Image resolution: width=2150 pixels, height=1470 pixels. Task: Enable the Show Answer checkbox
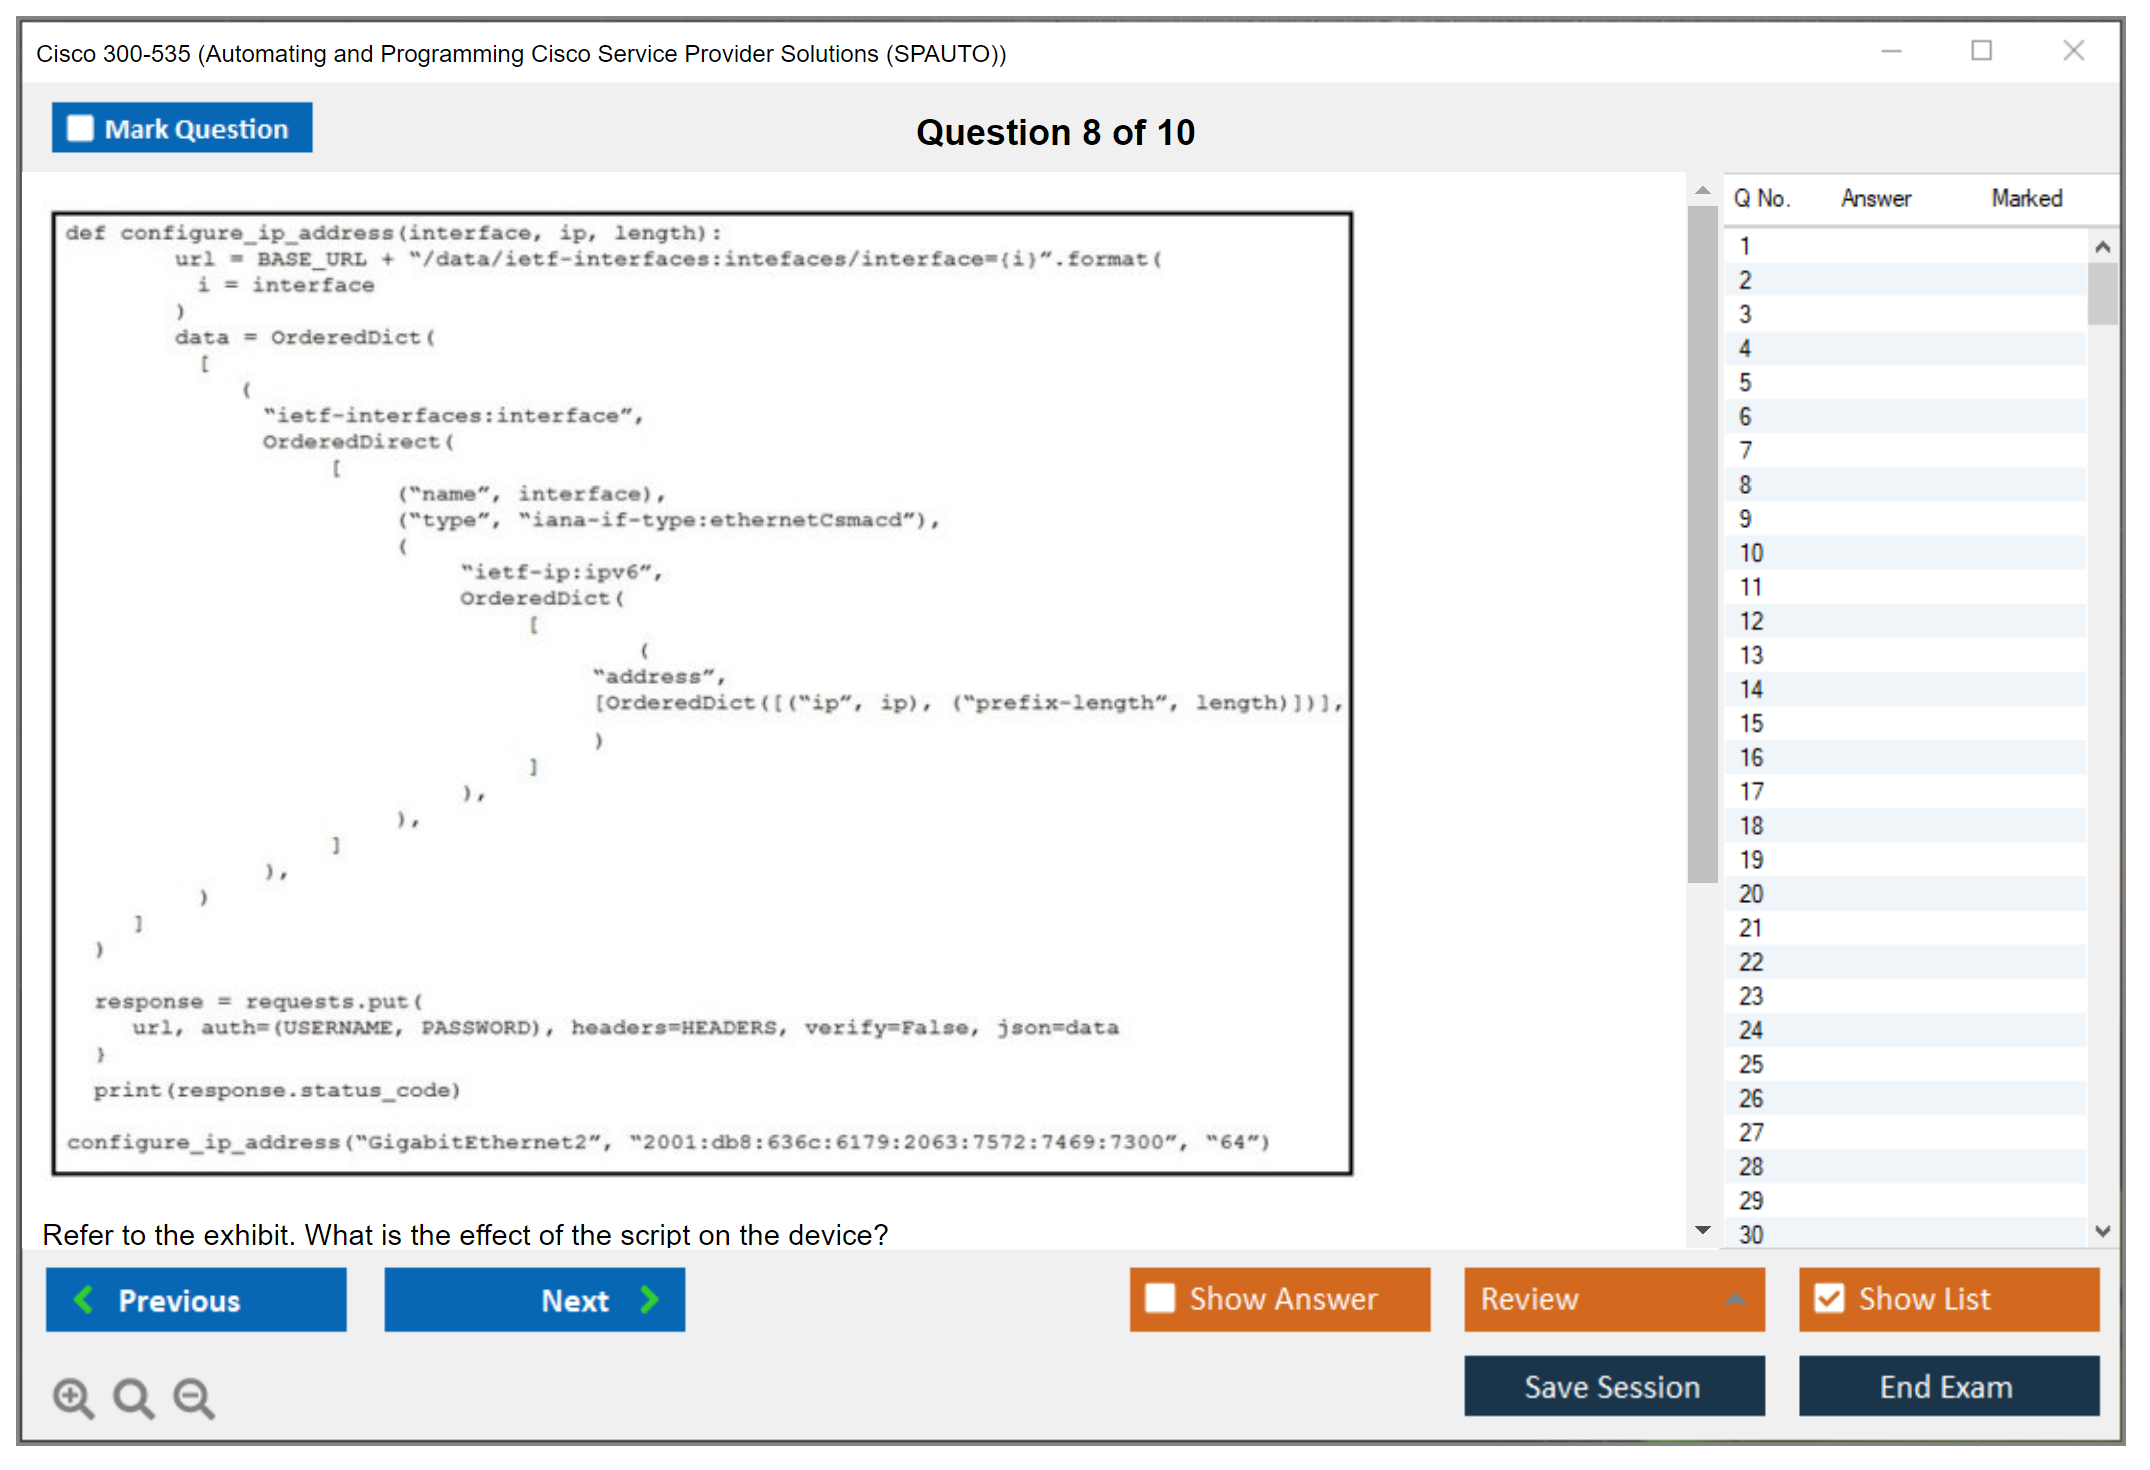1160,1298
